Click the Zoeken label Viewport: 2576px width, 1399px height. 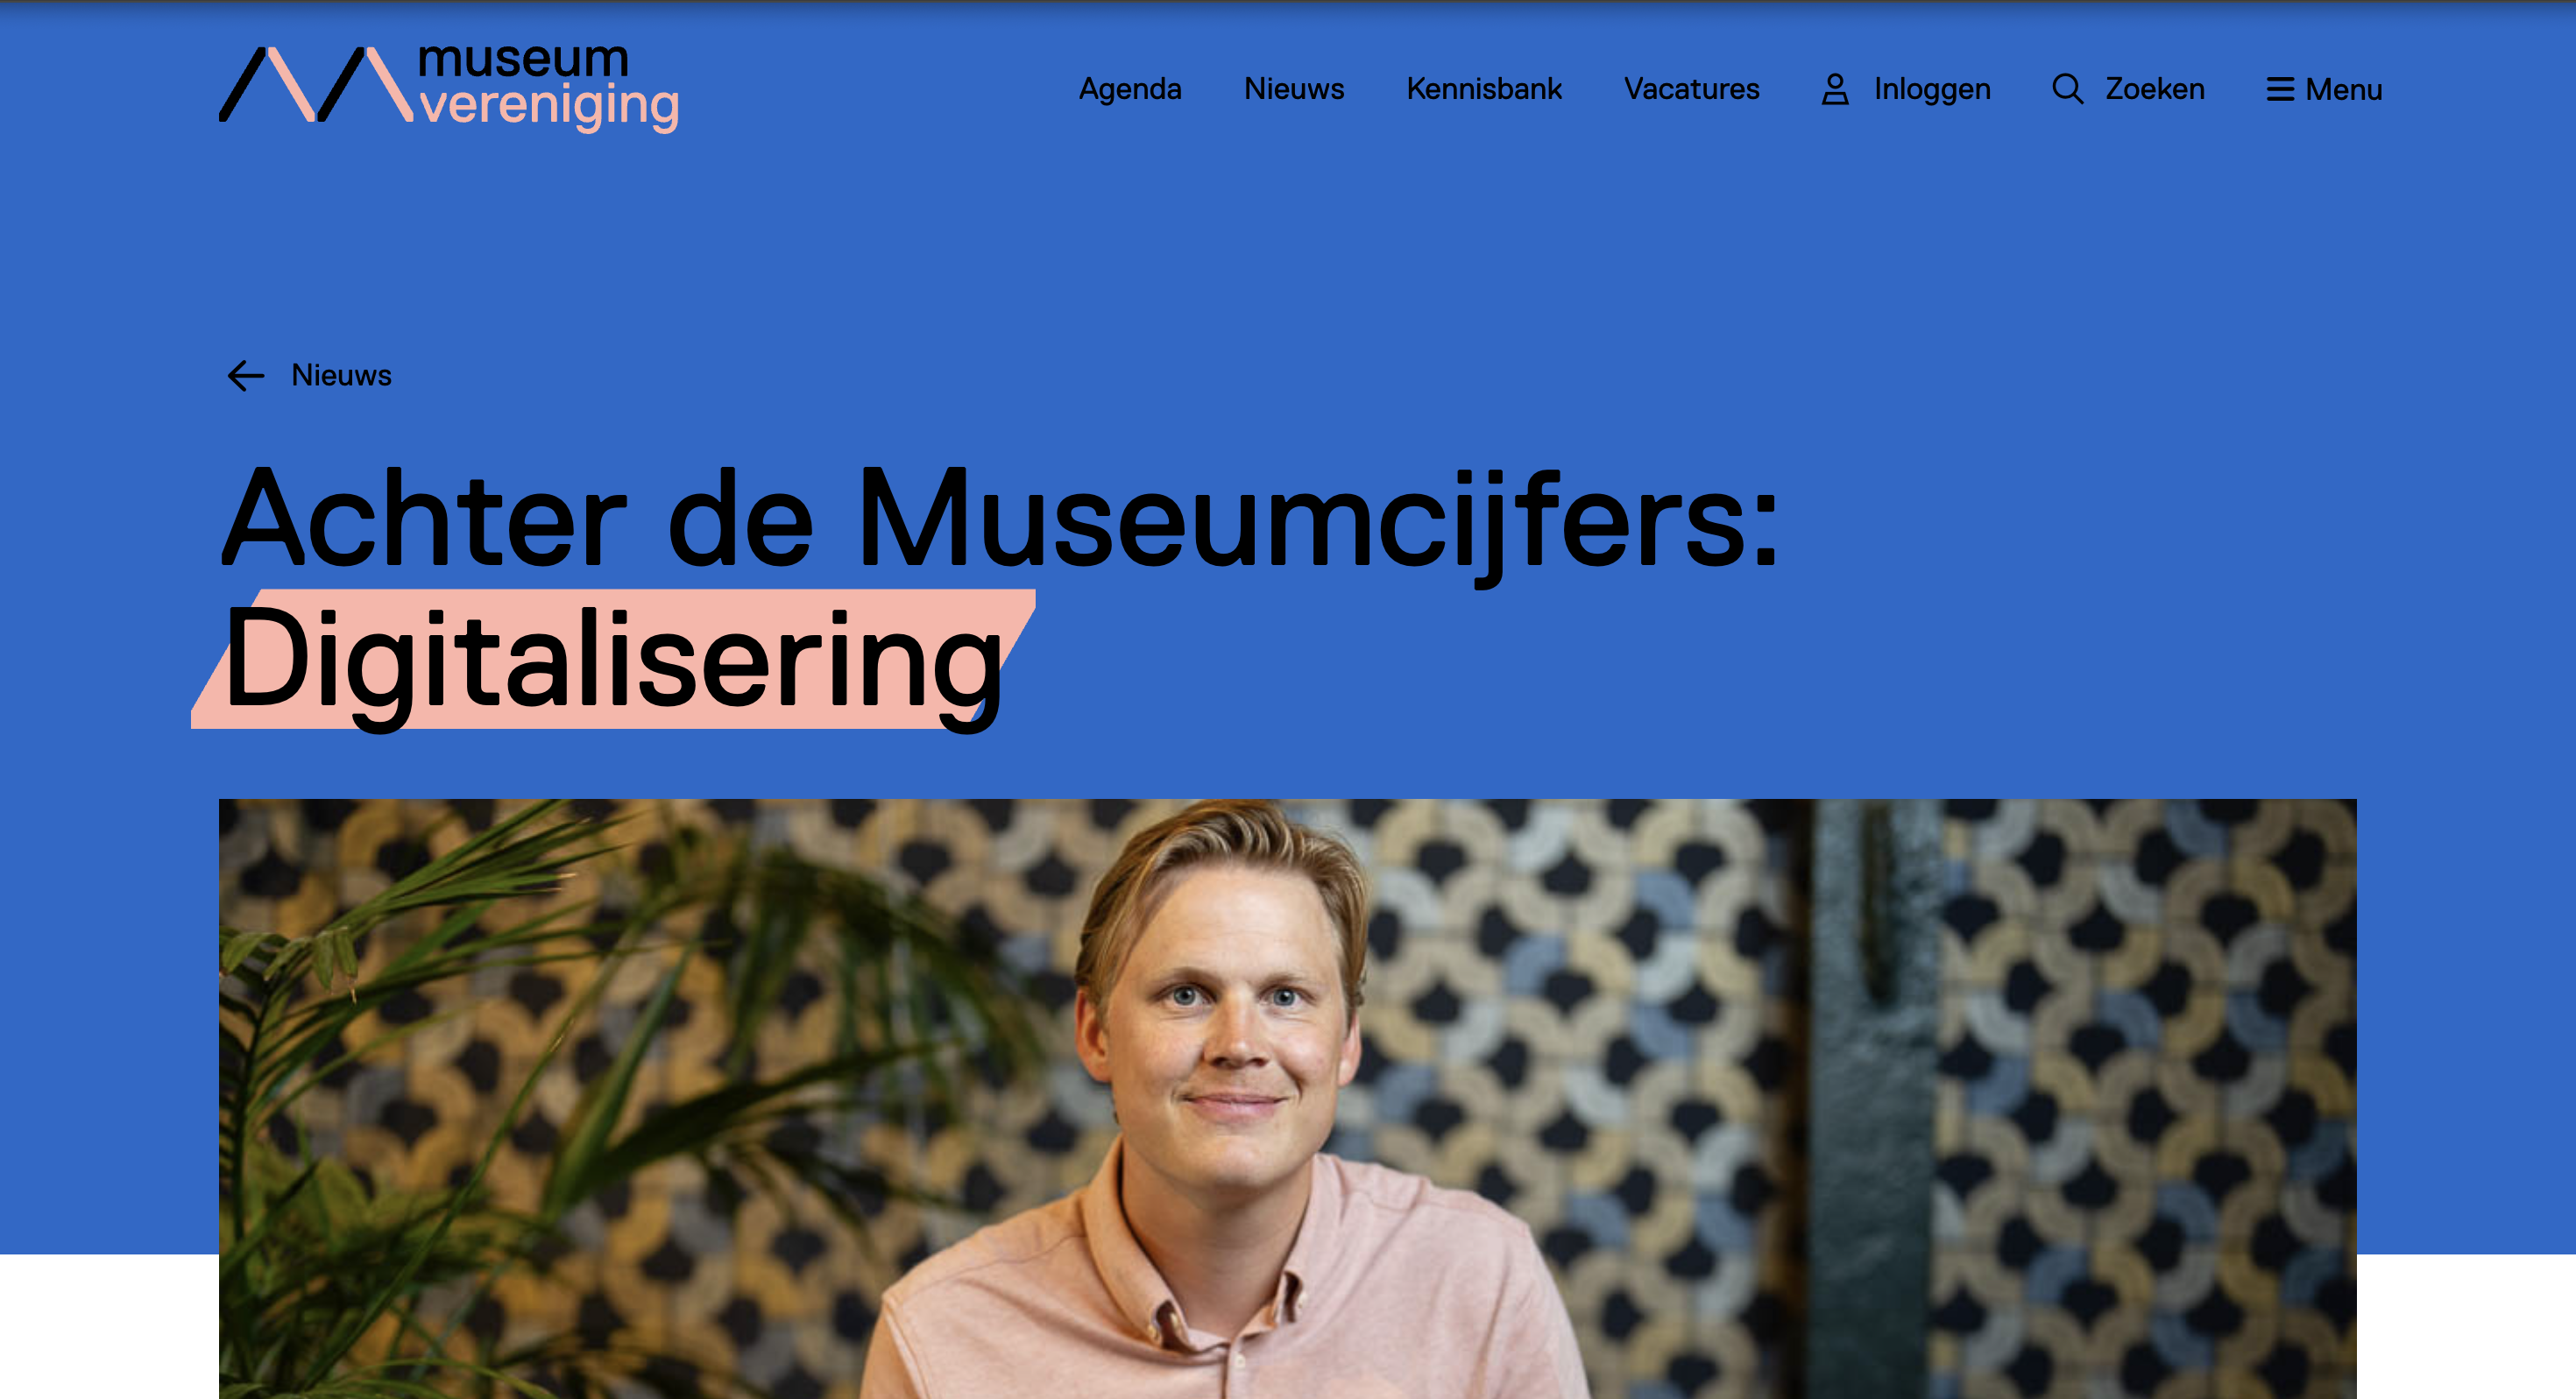coord(2155,89)
